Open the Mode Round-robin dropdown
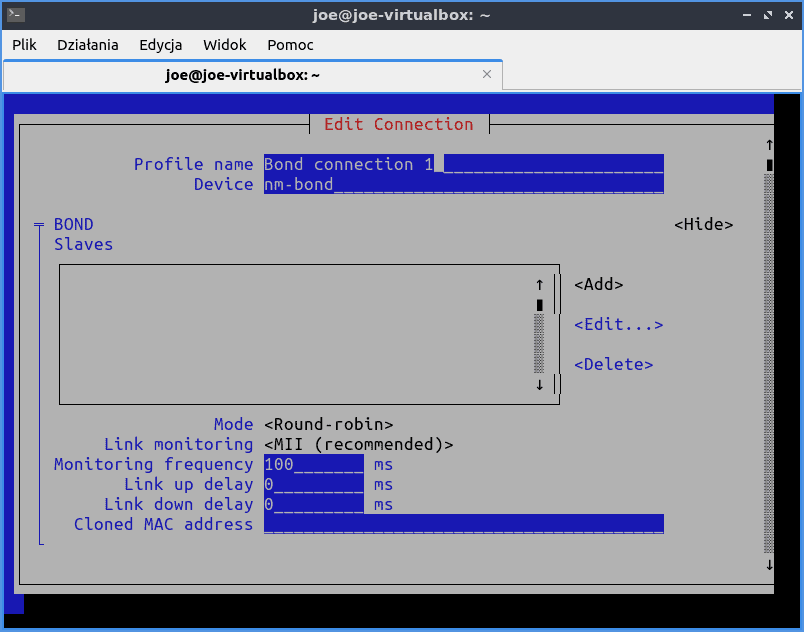804x632 pixels. (x=328, y=424)
